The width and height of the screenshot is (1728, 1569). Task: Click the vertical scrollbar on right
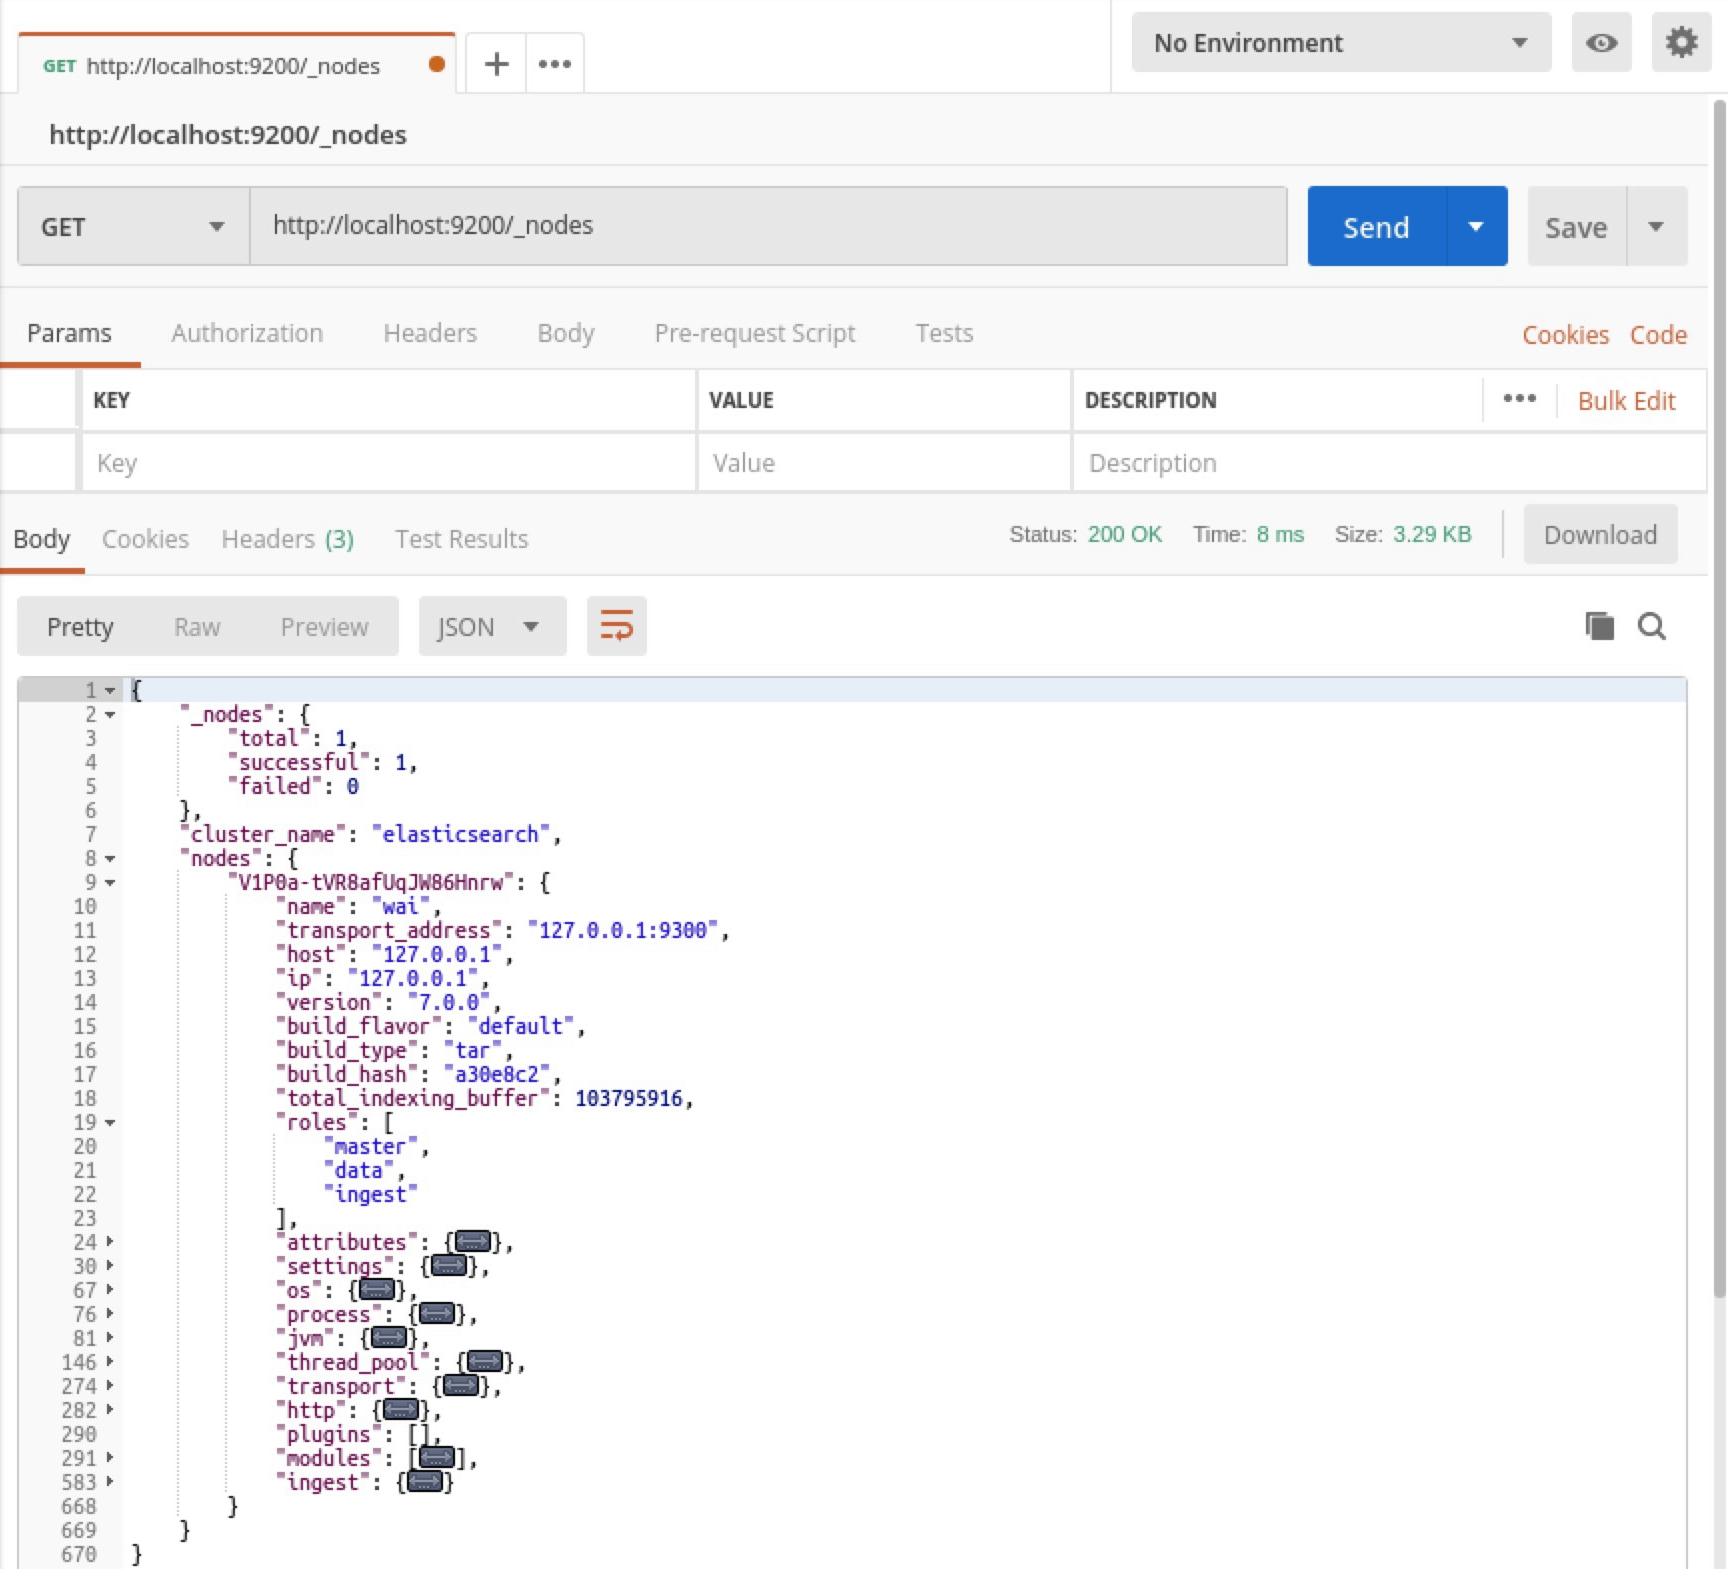(x=1719, y=700)
